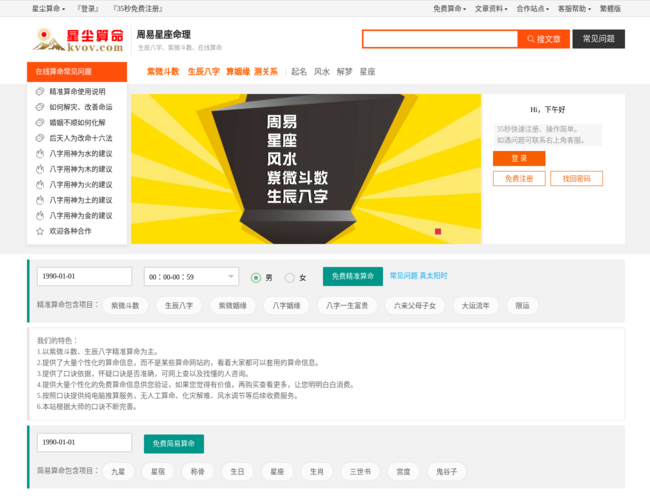The width and height of the screenshot is (650, 500).
Task: Click the red slide indicator dot on banner
Action: (x=438, y=232)
